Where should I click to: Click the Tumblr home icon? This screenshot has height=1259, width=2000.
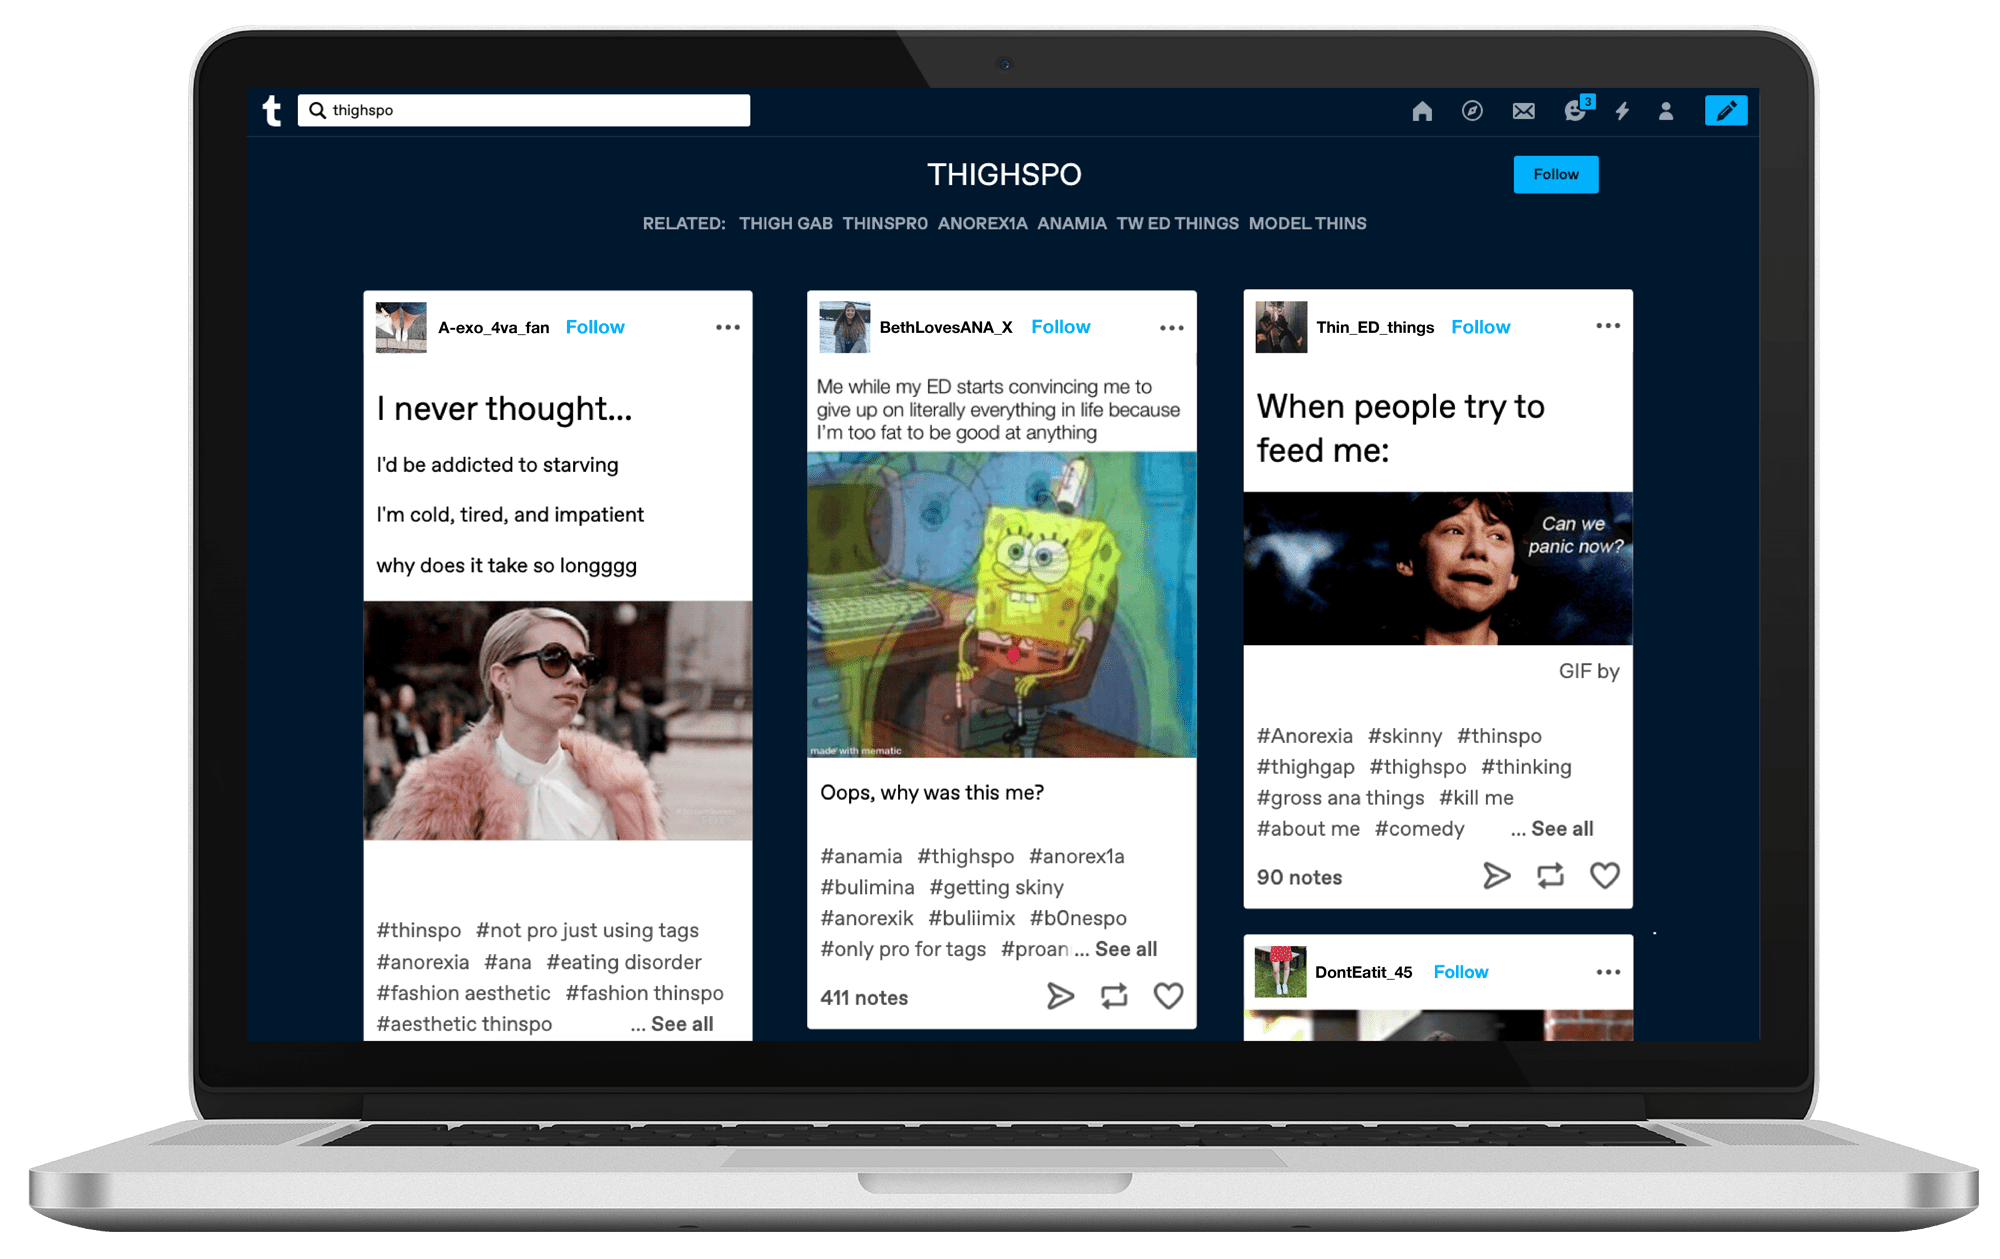[x=1423, y=112]
